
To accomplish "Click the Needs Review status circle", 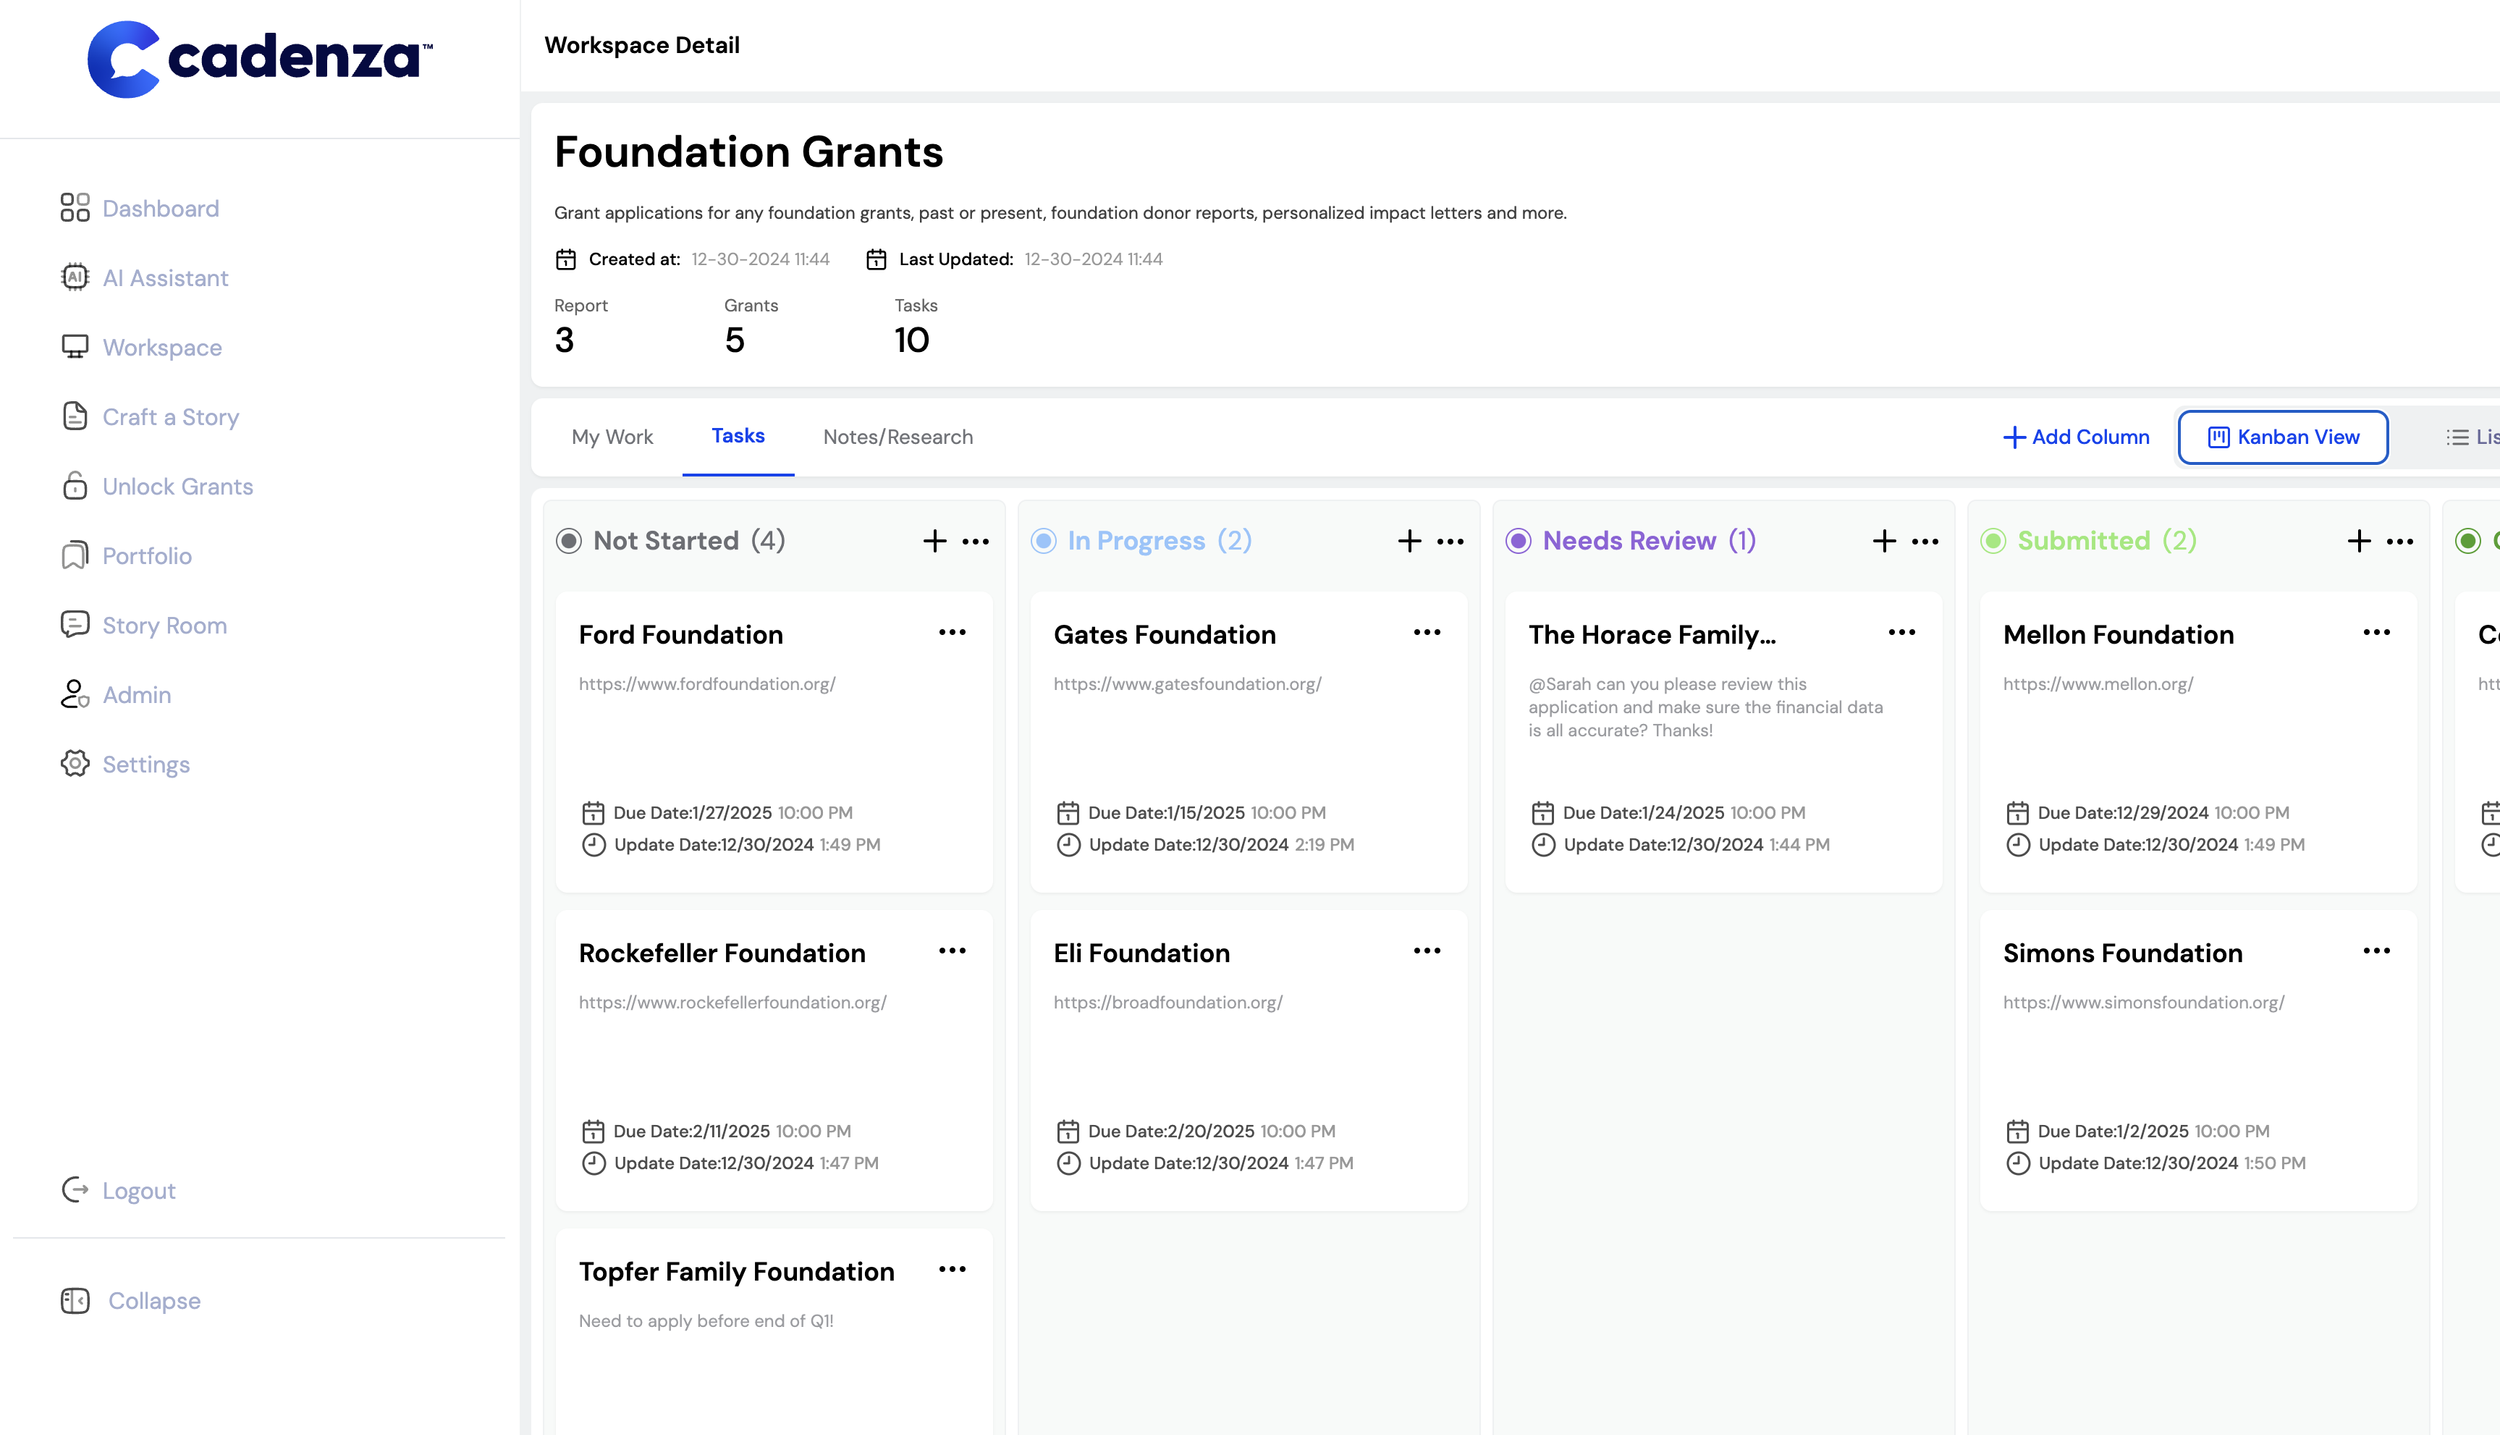I will [x=1518, y=541].
